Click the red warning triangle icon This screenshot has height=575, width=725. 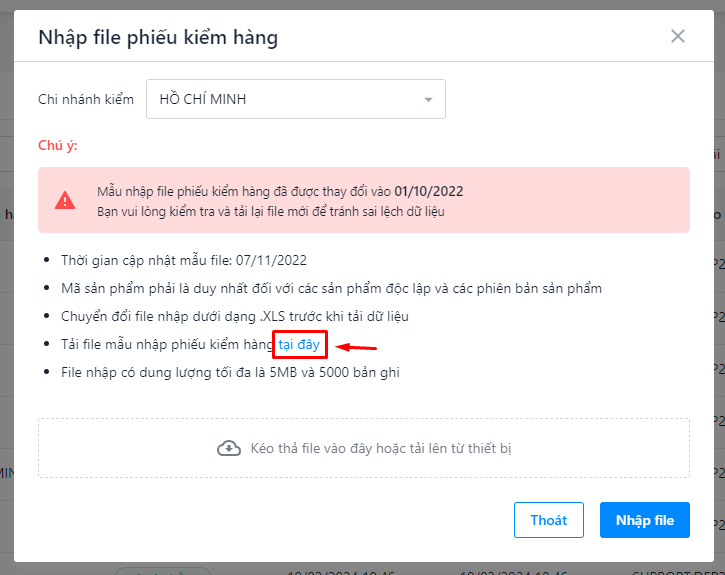click(x=65, y=200)
